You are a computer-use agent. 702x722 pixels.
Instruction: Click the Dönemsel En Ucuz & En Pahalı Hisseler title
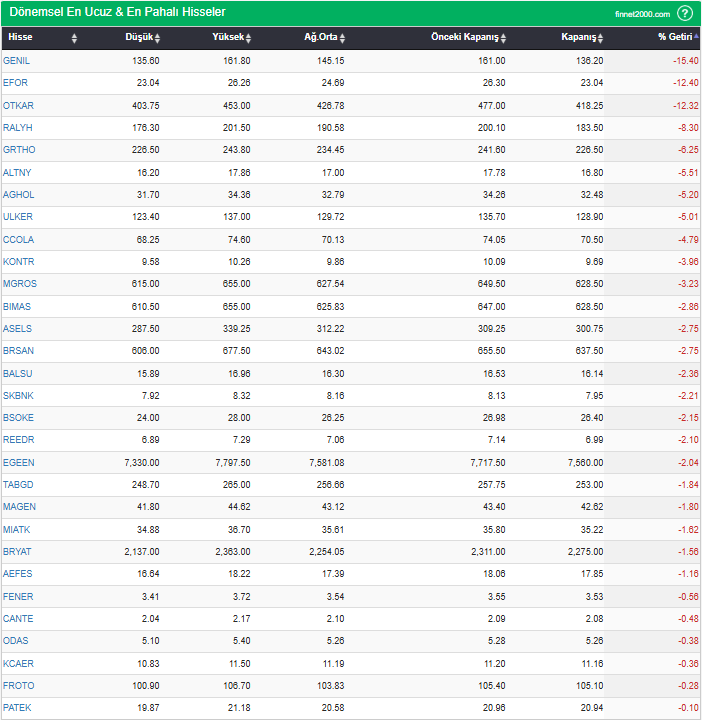click(x=117, y=12)
